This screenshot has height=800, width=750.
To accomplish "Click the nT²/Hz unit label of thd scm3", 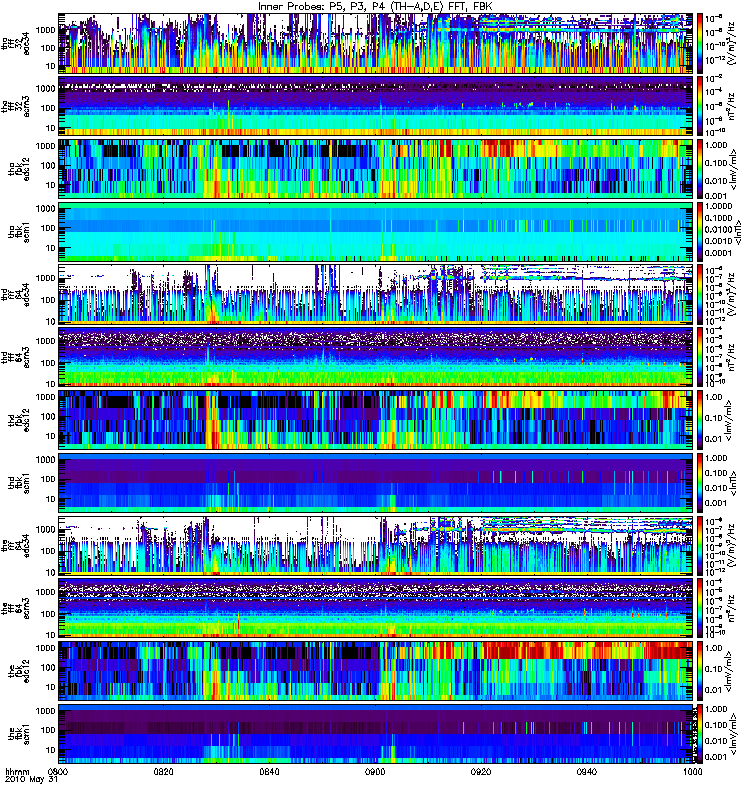I will (x=732, y=357).
